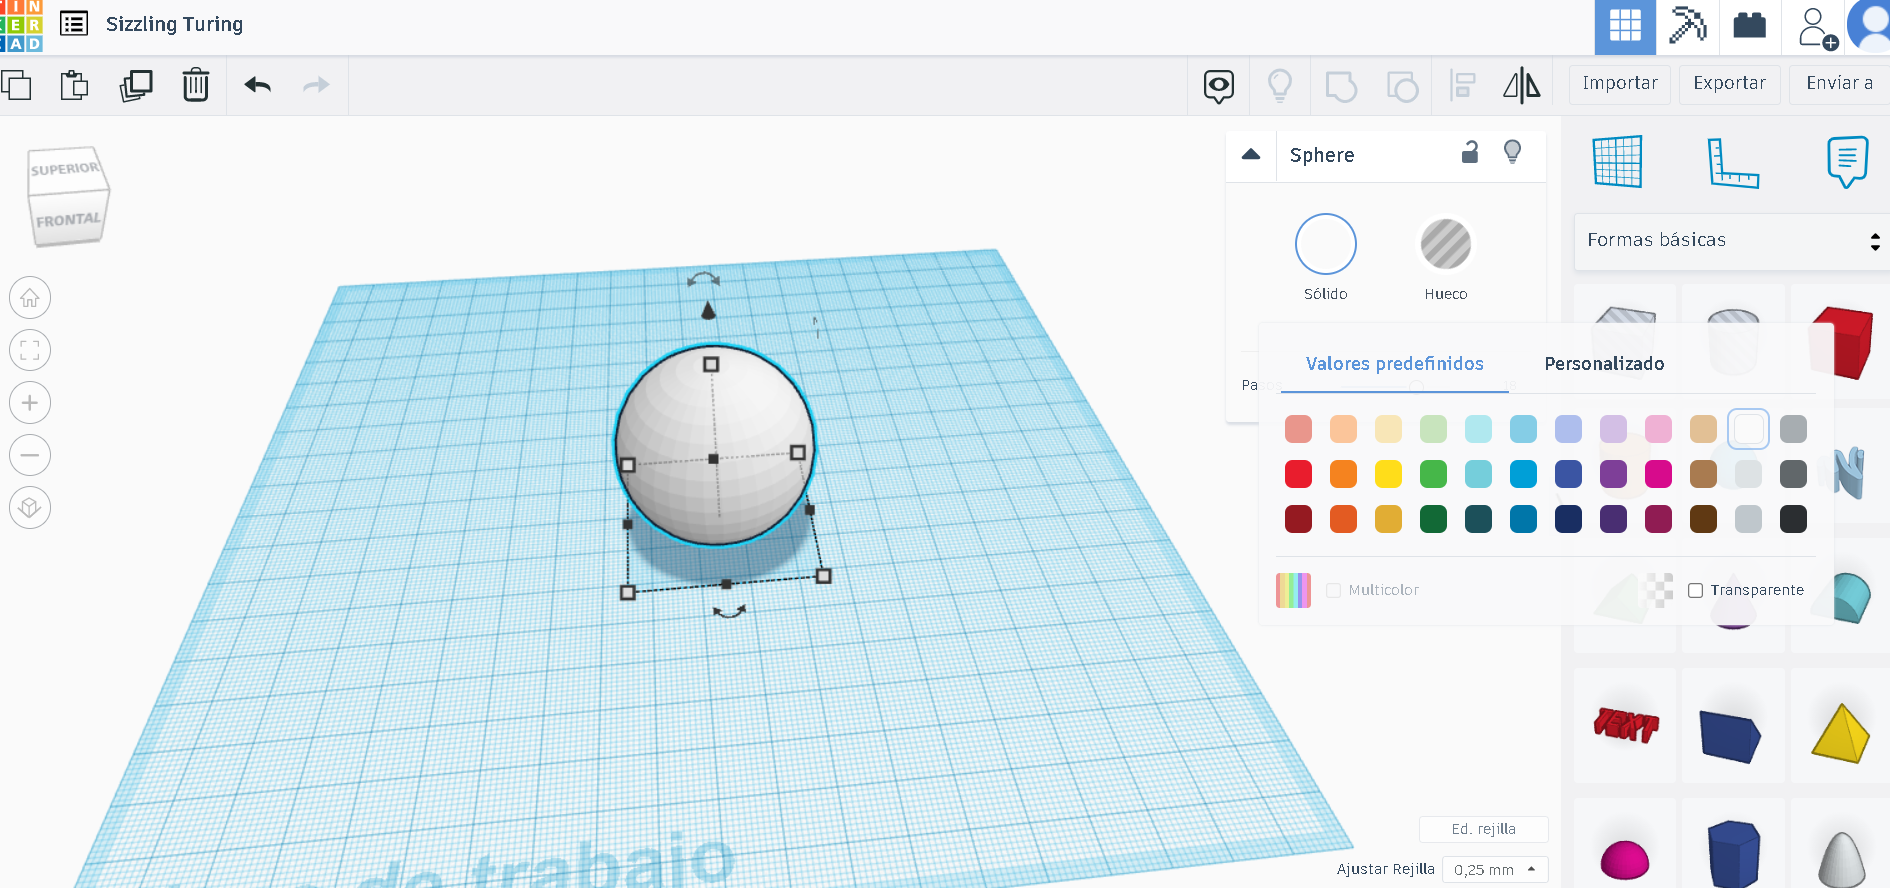The image size is (1890, 888).
Task: Switch to orthographic view cube icon
Action: (x=30, y=508)
